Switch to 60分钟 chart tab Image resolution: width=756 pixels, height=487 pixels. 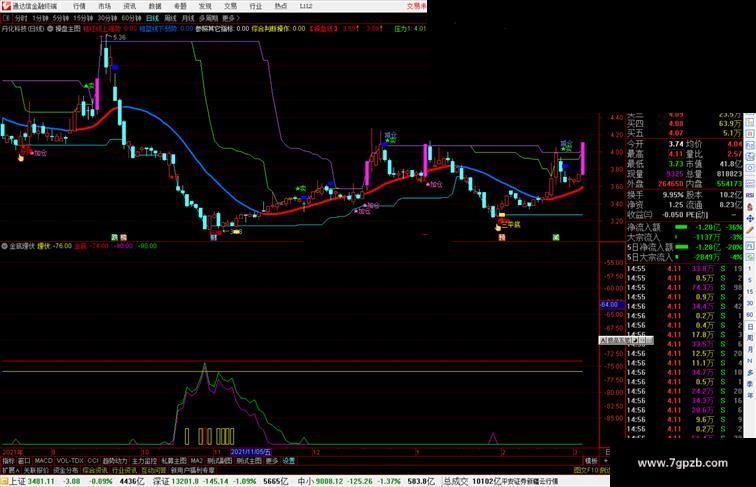[x=131, y=18]
